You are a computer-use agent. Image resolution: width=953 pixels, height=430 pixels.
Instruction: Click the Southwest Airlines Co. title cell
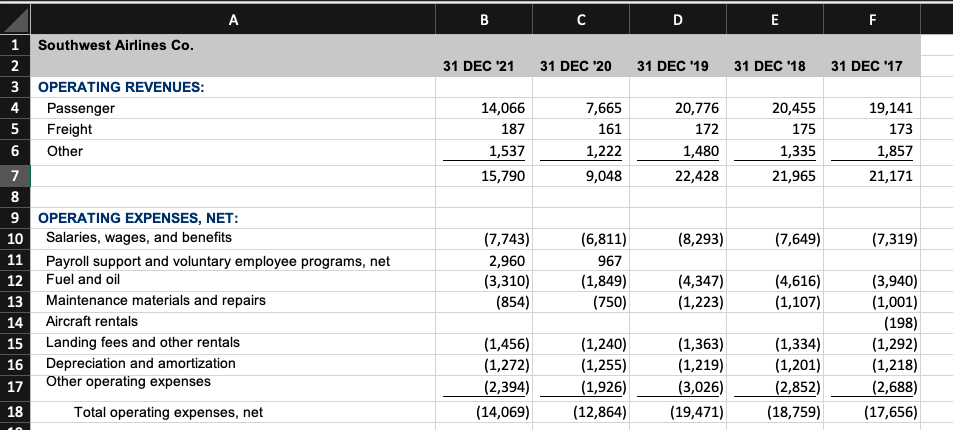pos(116,45)
